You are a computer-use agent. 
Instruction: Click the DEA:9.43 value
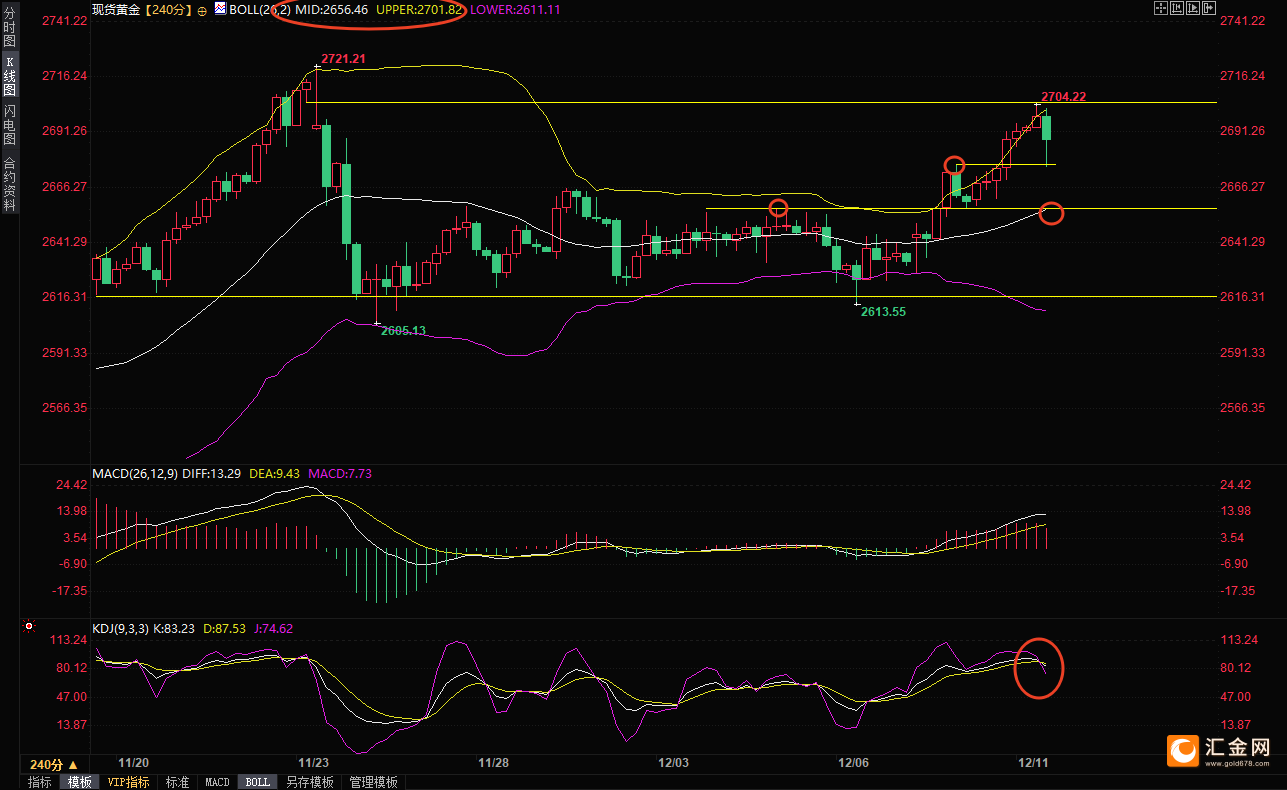(x=275, y=473)
